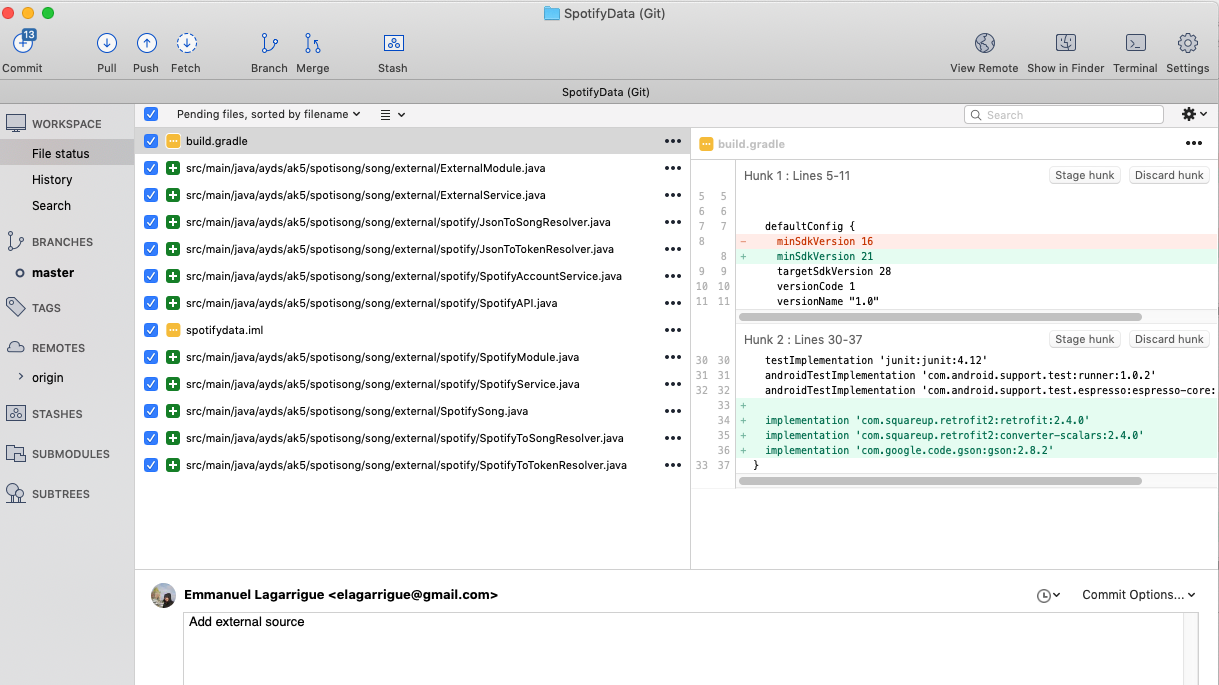Open more options for spotifydata.iml row
The width and height of the screenshot is (1219, 685).
click(x=673, y=330)
